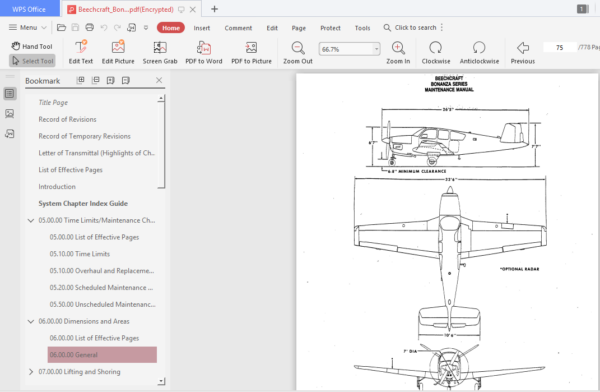Open 05.20.00 Scheduled Maintenance bookmark
600x392 pixels.
tap(101, 288)
